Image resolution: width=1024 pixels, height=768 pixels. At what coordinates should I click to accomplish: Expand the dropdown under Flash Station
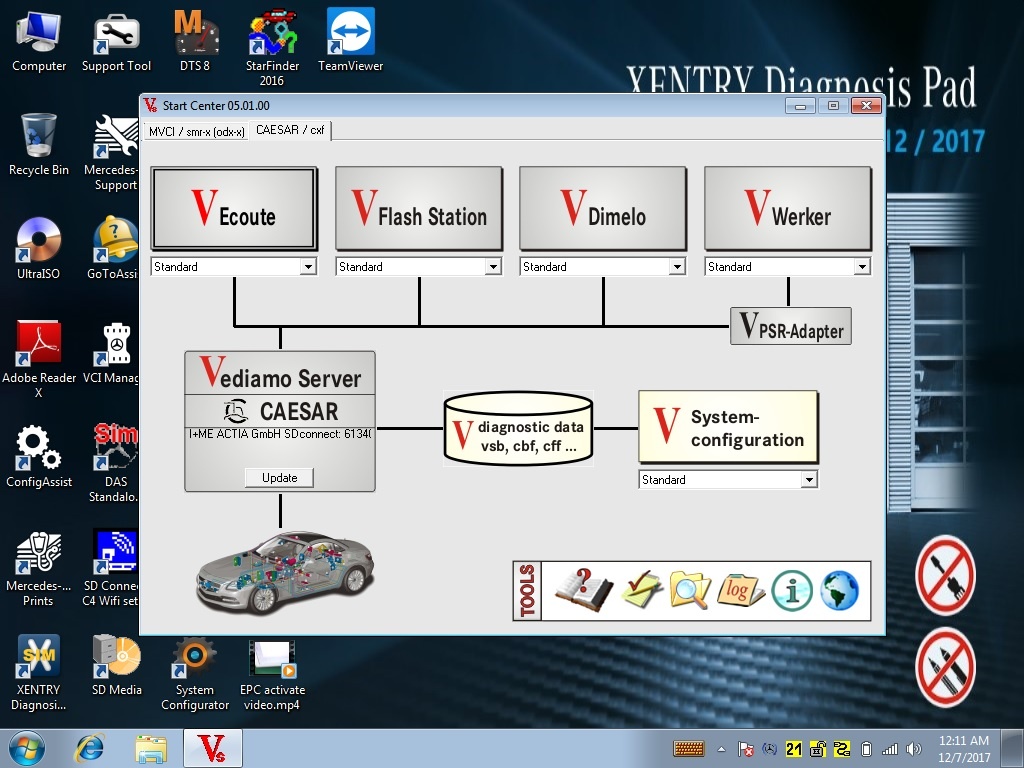point(492,267)
